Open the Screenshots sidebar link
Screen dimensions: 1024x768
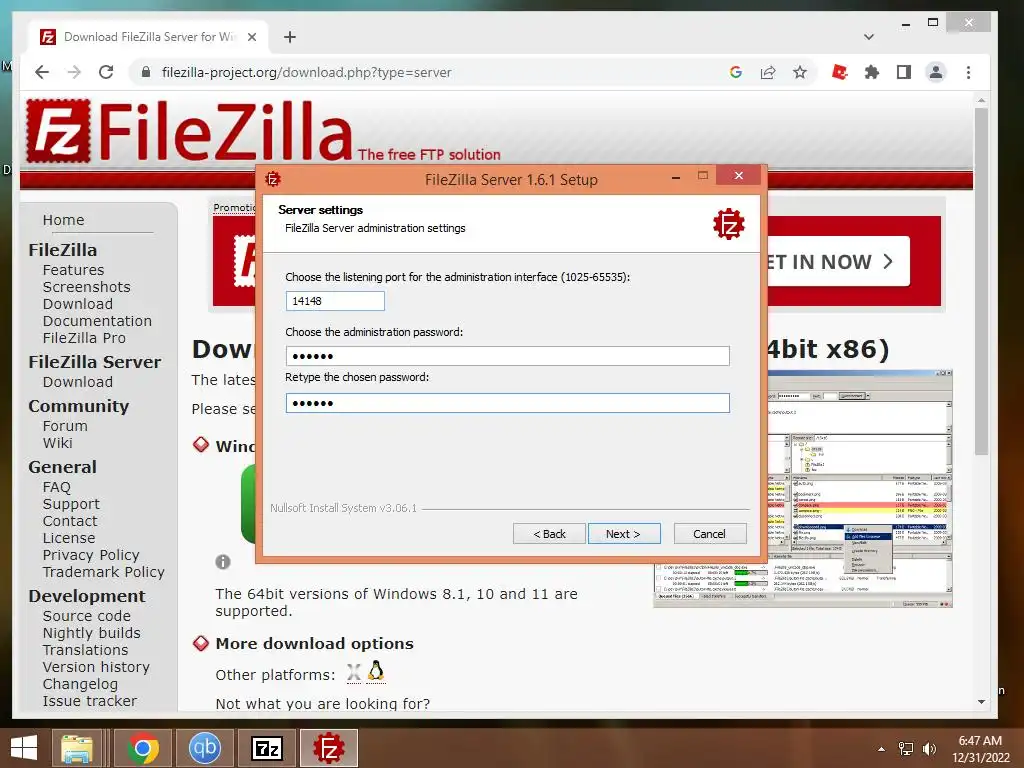click(x=86, y=287)
